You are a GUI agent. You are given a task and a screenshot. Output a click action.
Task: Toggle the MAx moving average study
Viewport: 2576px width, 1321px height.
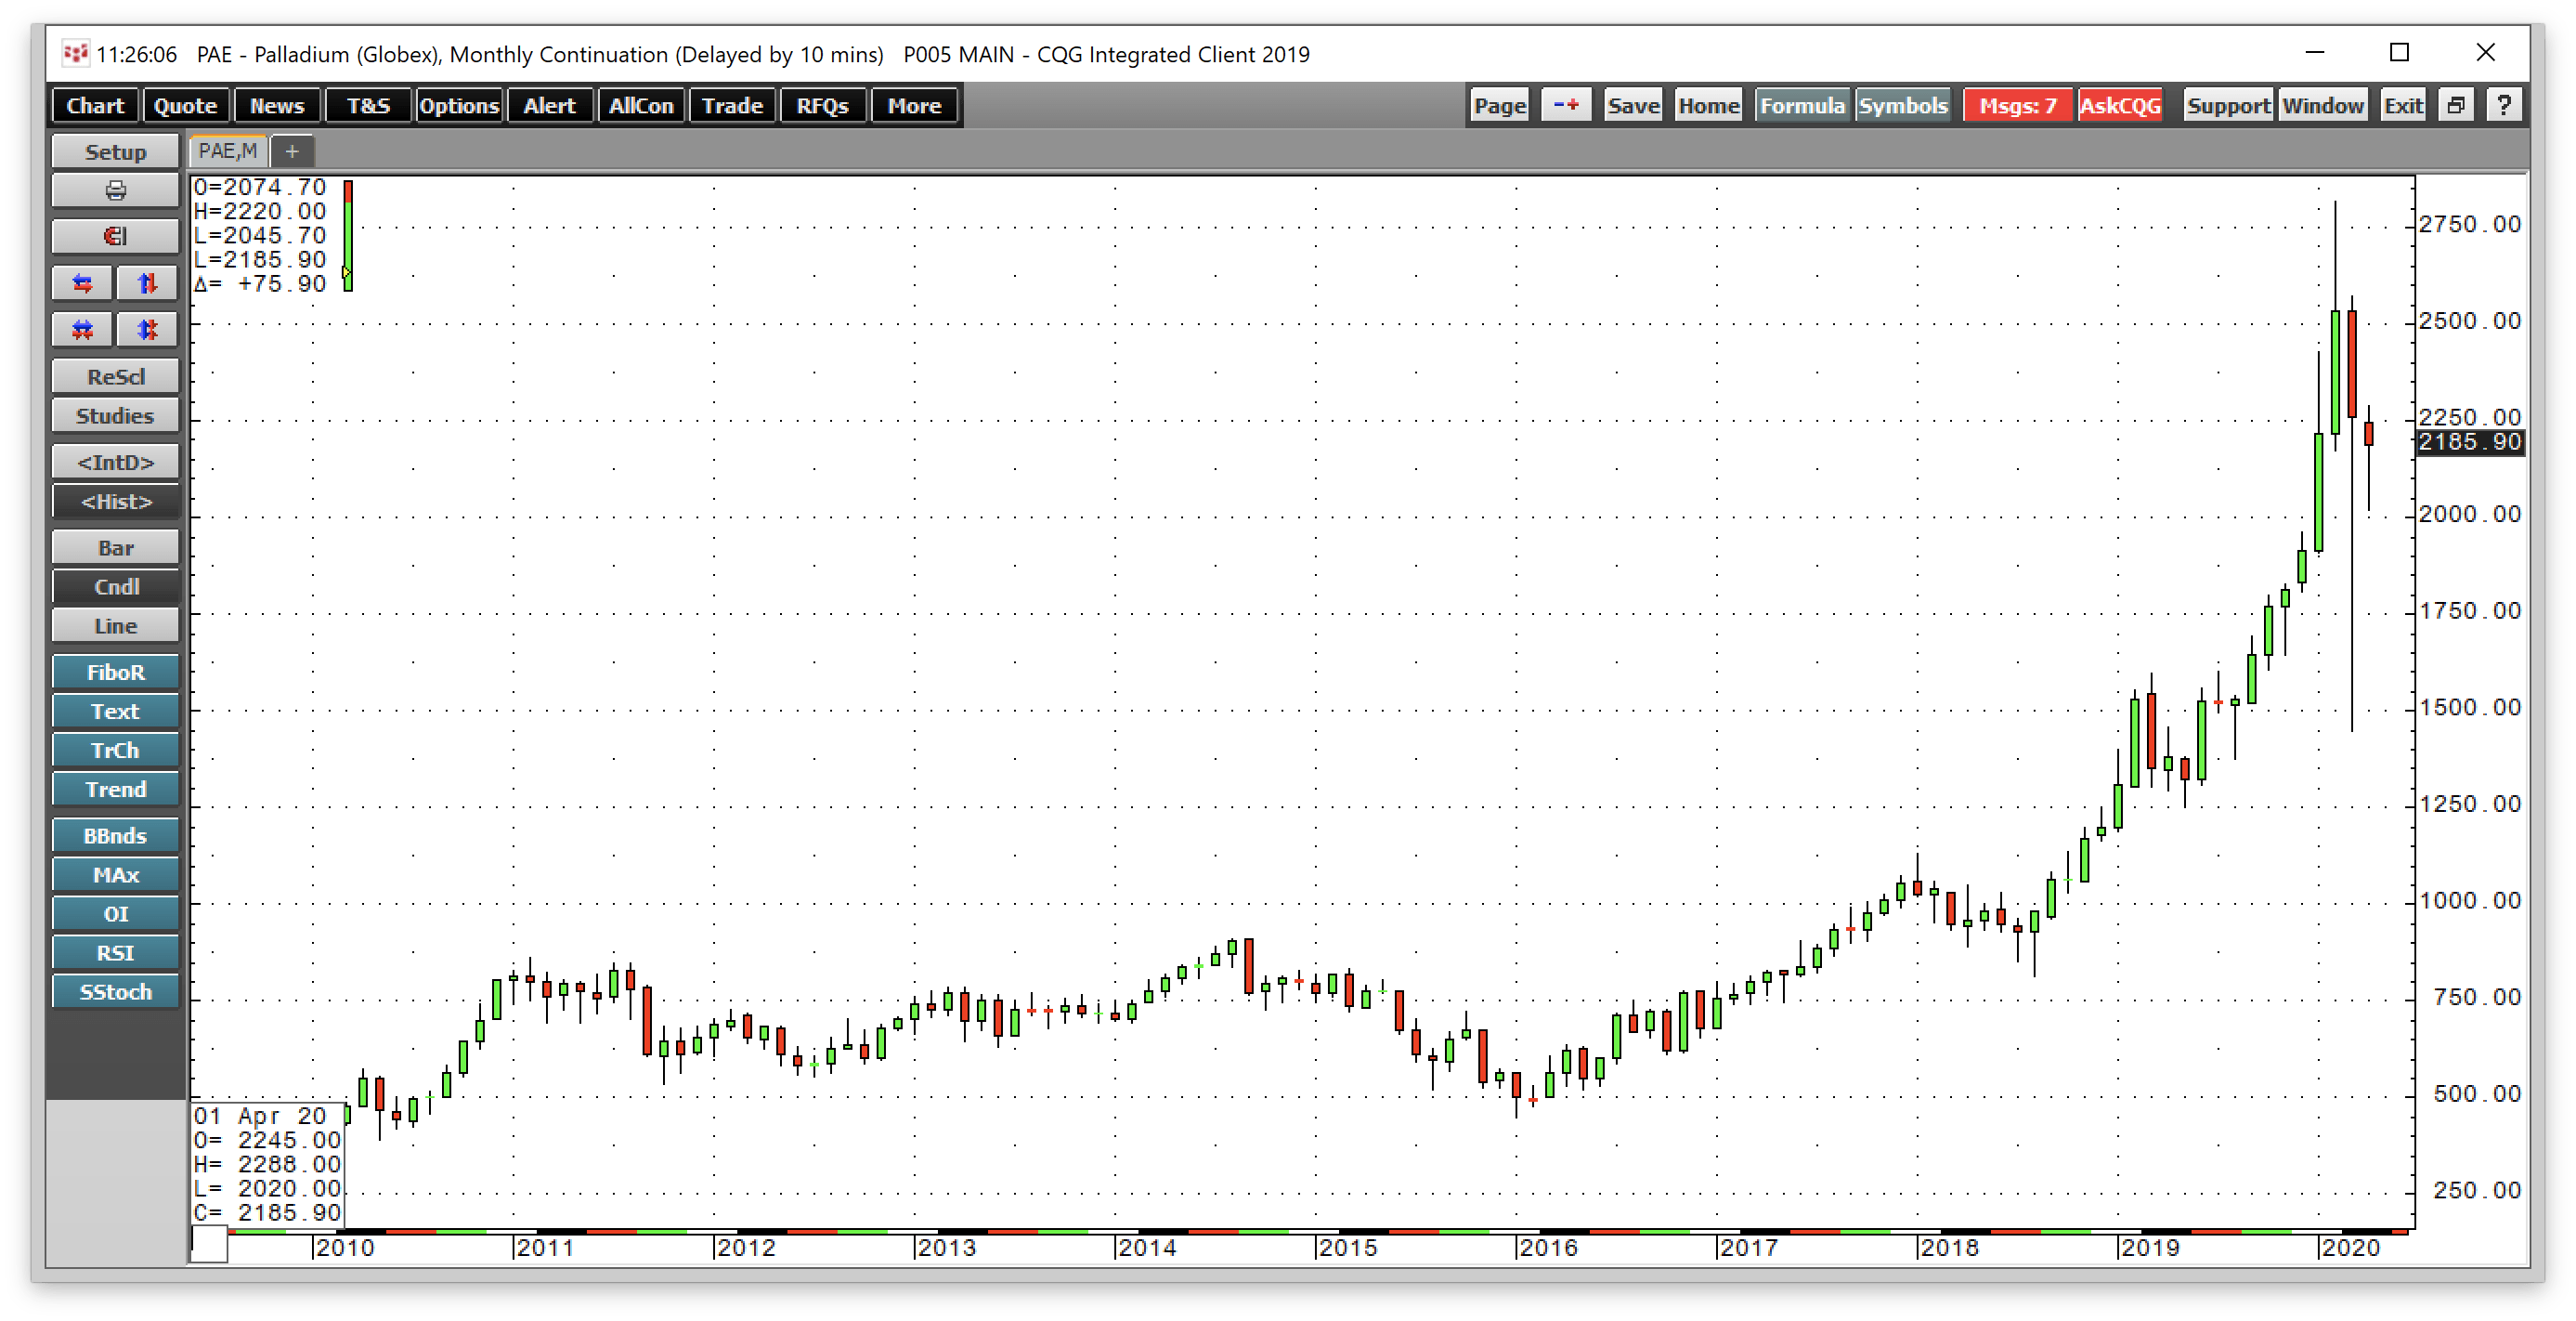(x=115, y=874)
